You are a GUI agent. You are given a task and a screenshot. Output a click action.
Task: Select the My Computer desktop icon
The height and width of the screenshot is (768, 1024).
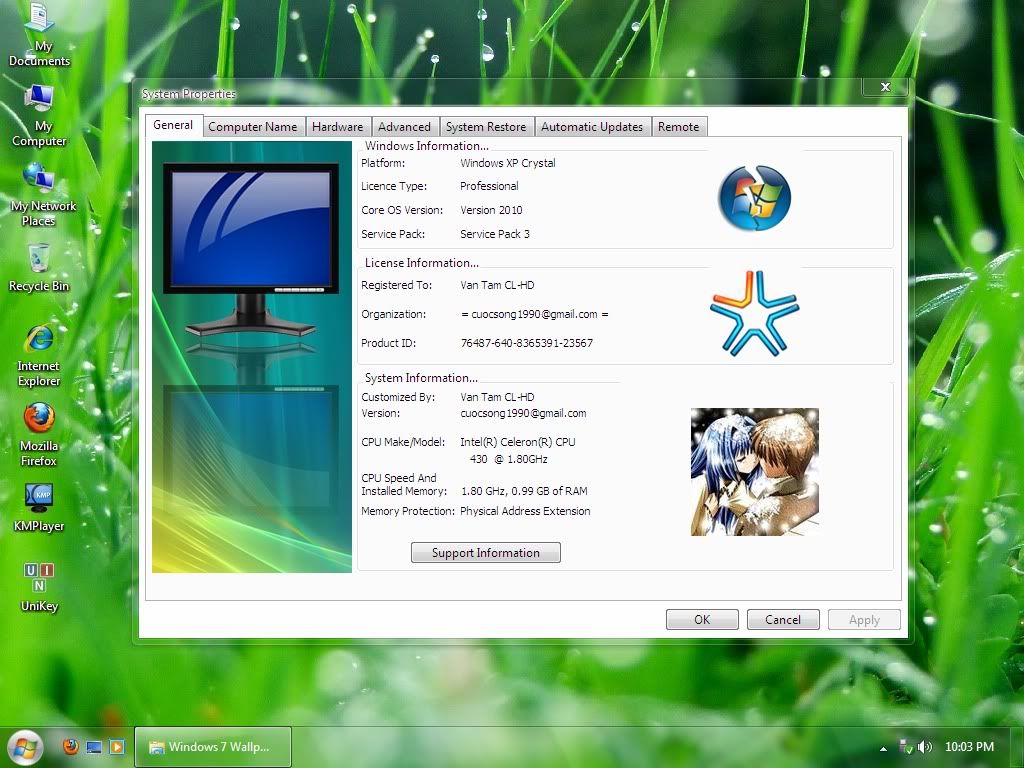(x=39, y=100)
